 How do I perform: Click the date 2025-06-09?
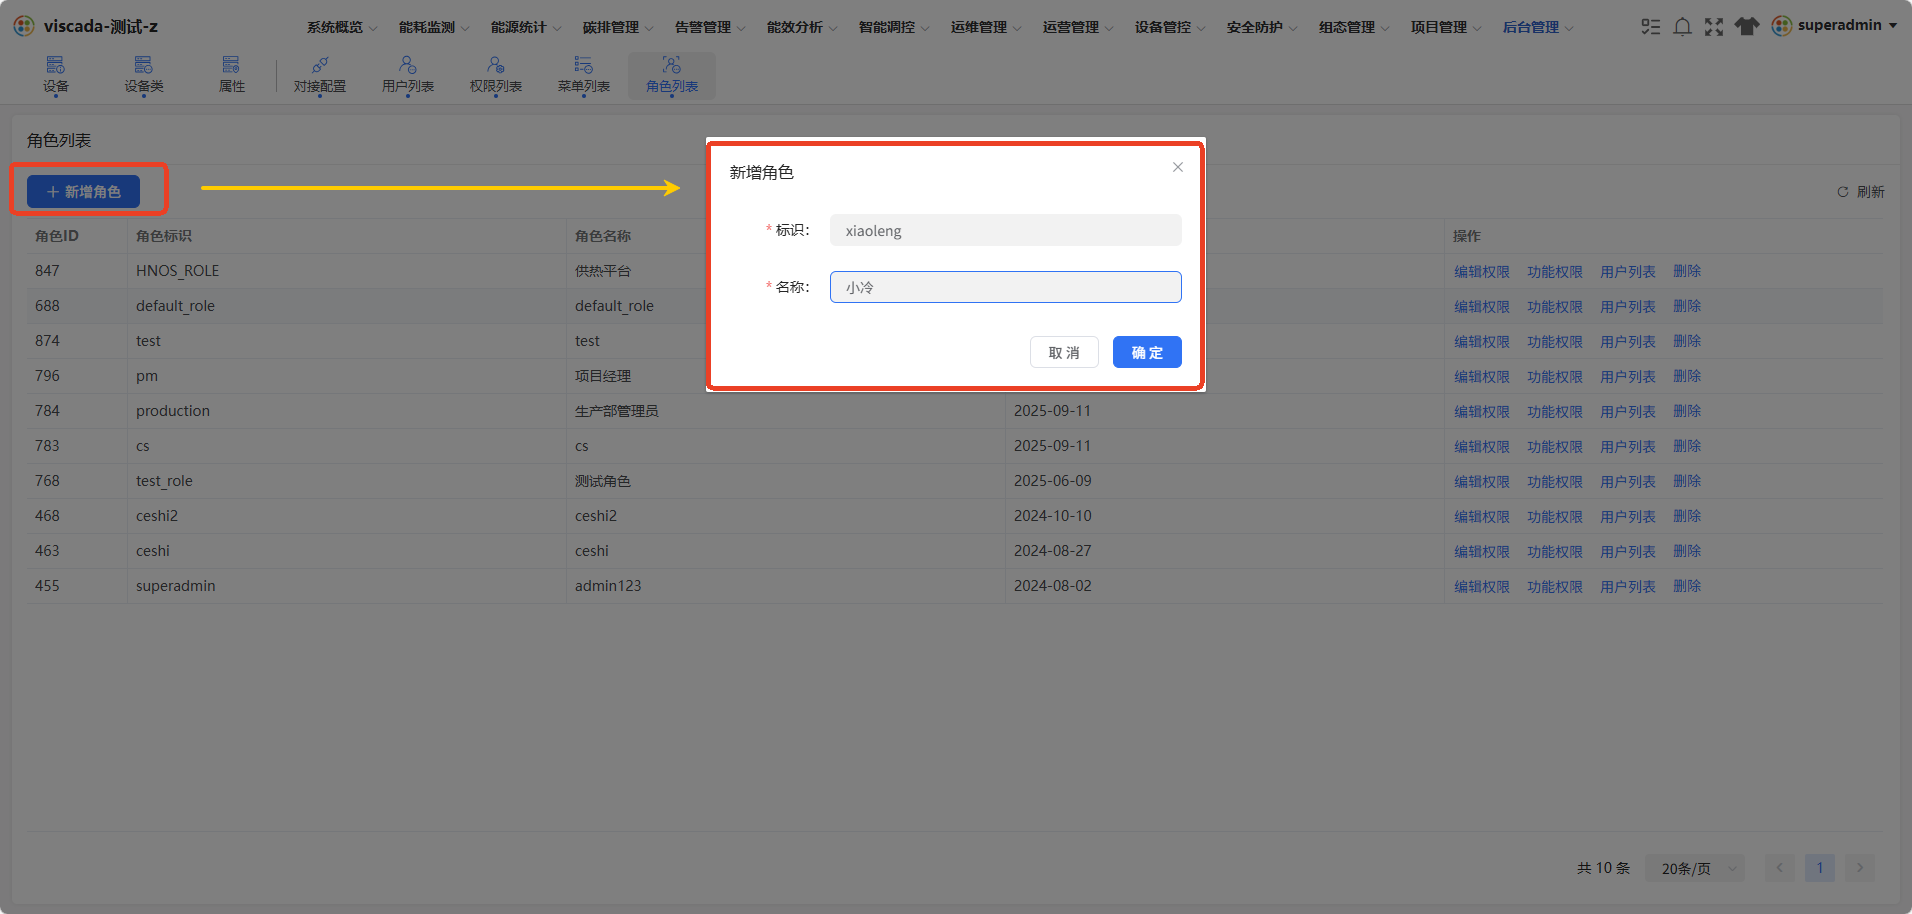[1053, 481]
